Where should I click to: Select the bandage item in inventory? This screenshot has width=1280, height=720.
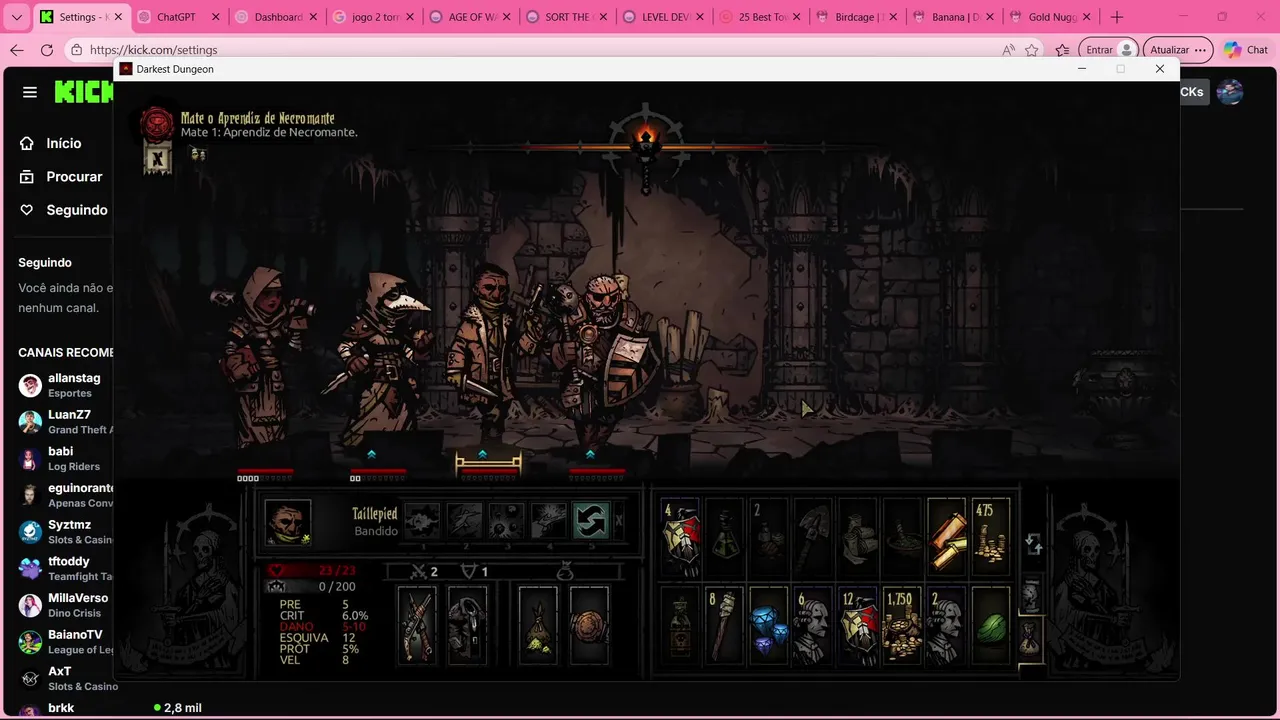click(857, 539)
